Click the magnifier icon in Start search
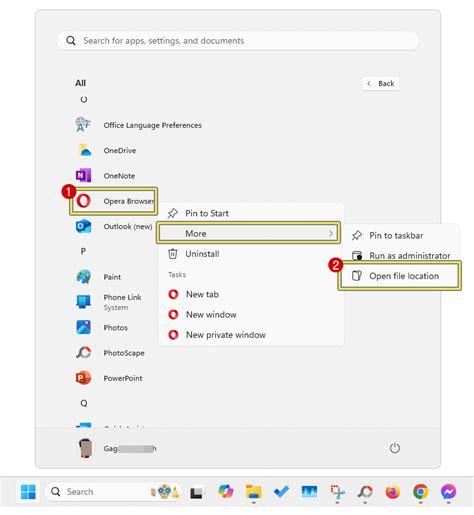This screenshot has width=474, height=515. point(71,41)
